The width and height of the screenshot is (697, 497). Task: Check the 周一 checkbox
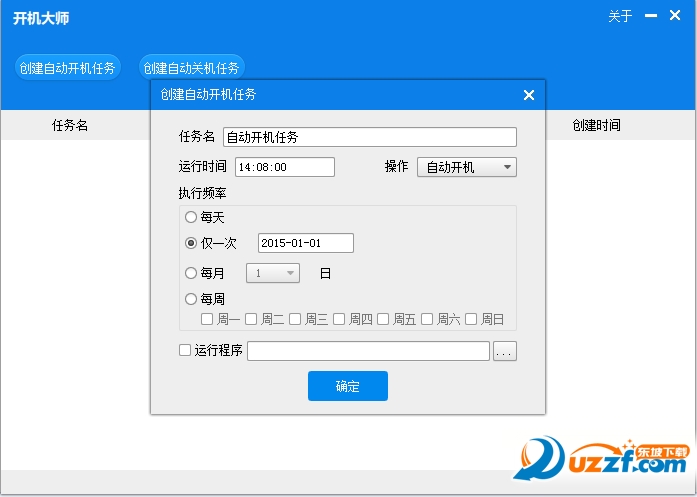pyautogui.click(x=207, y=319)
